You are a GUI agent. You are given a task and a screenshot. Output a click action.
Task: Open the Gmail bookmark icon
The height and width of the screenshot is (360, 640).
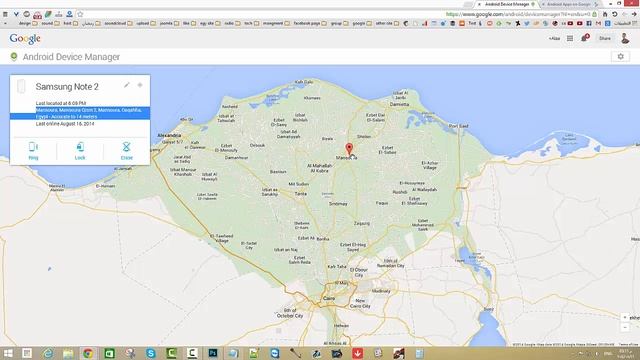tap(598, 24)
